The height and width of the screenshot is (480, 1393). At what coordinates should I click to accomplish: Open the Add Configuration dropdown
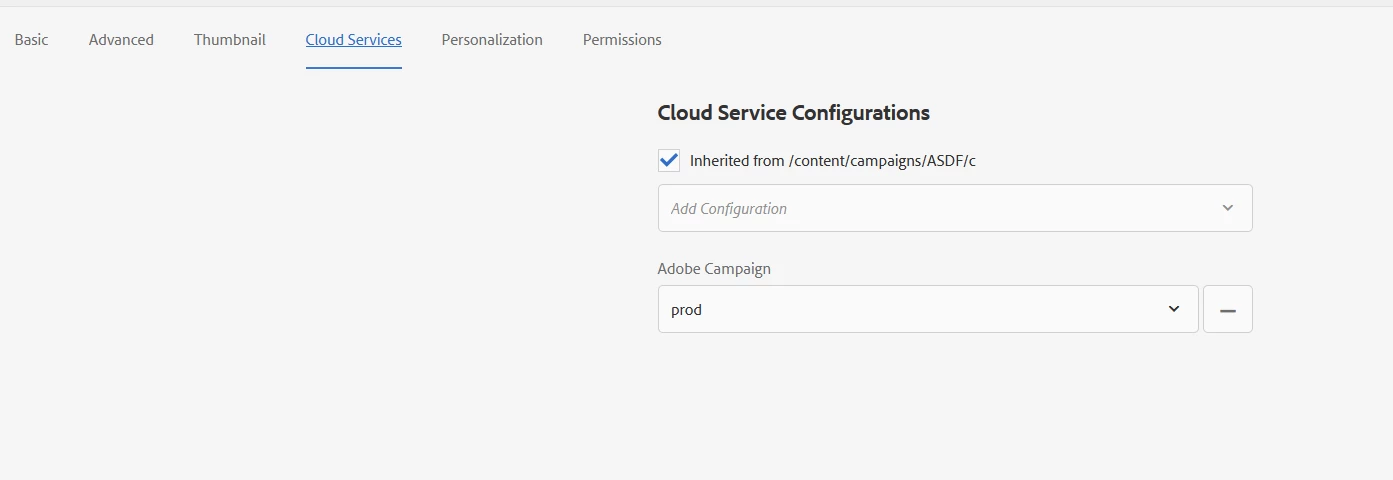pyautogui.click(x=954, y=208)
